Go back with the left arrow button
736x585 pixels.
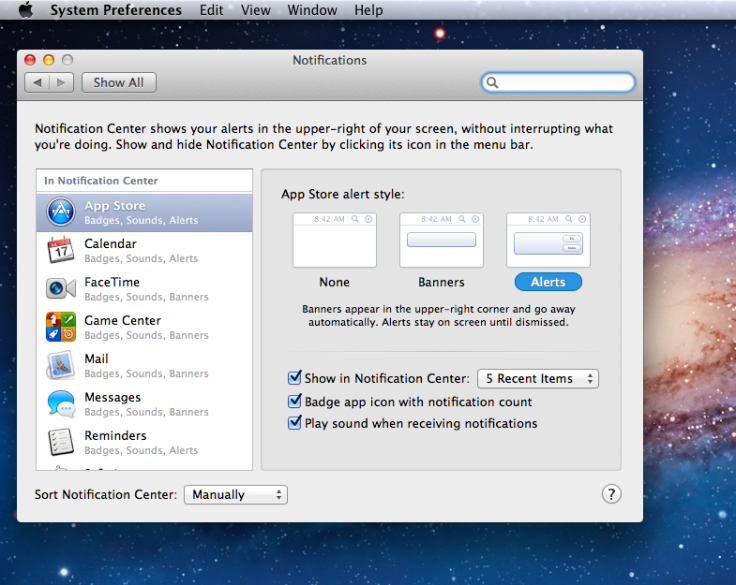click(x=37, y=83)
